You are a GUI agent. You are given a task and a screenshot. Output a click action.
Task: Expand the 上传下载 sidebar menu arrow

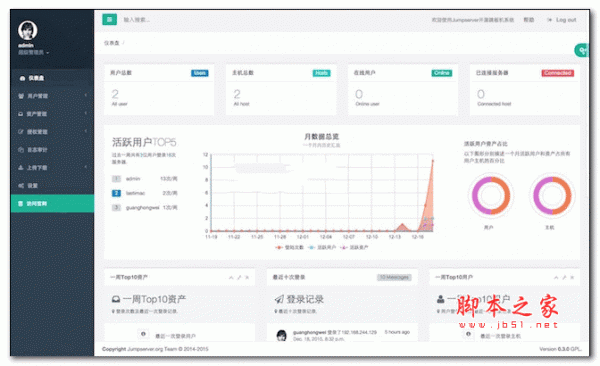click(85, 167)
